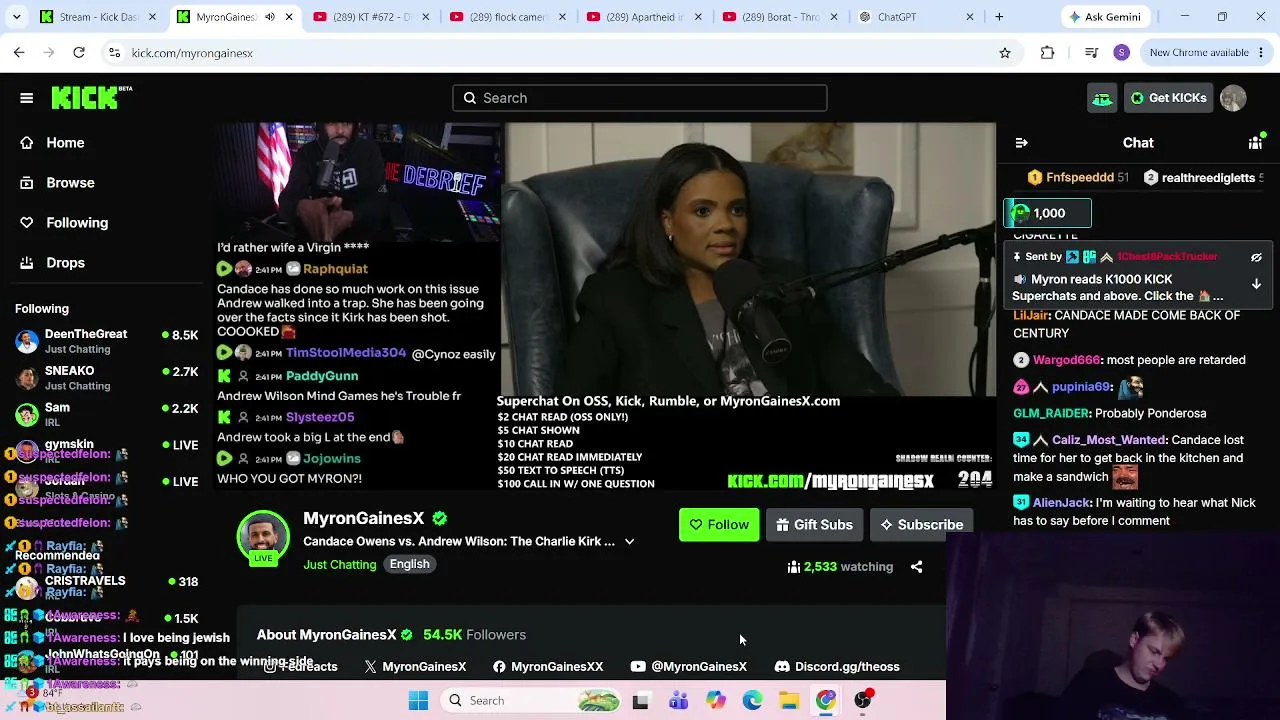
Task: Open @MyronGainesX YouTube link
Action: click(689, 667)
